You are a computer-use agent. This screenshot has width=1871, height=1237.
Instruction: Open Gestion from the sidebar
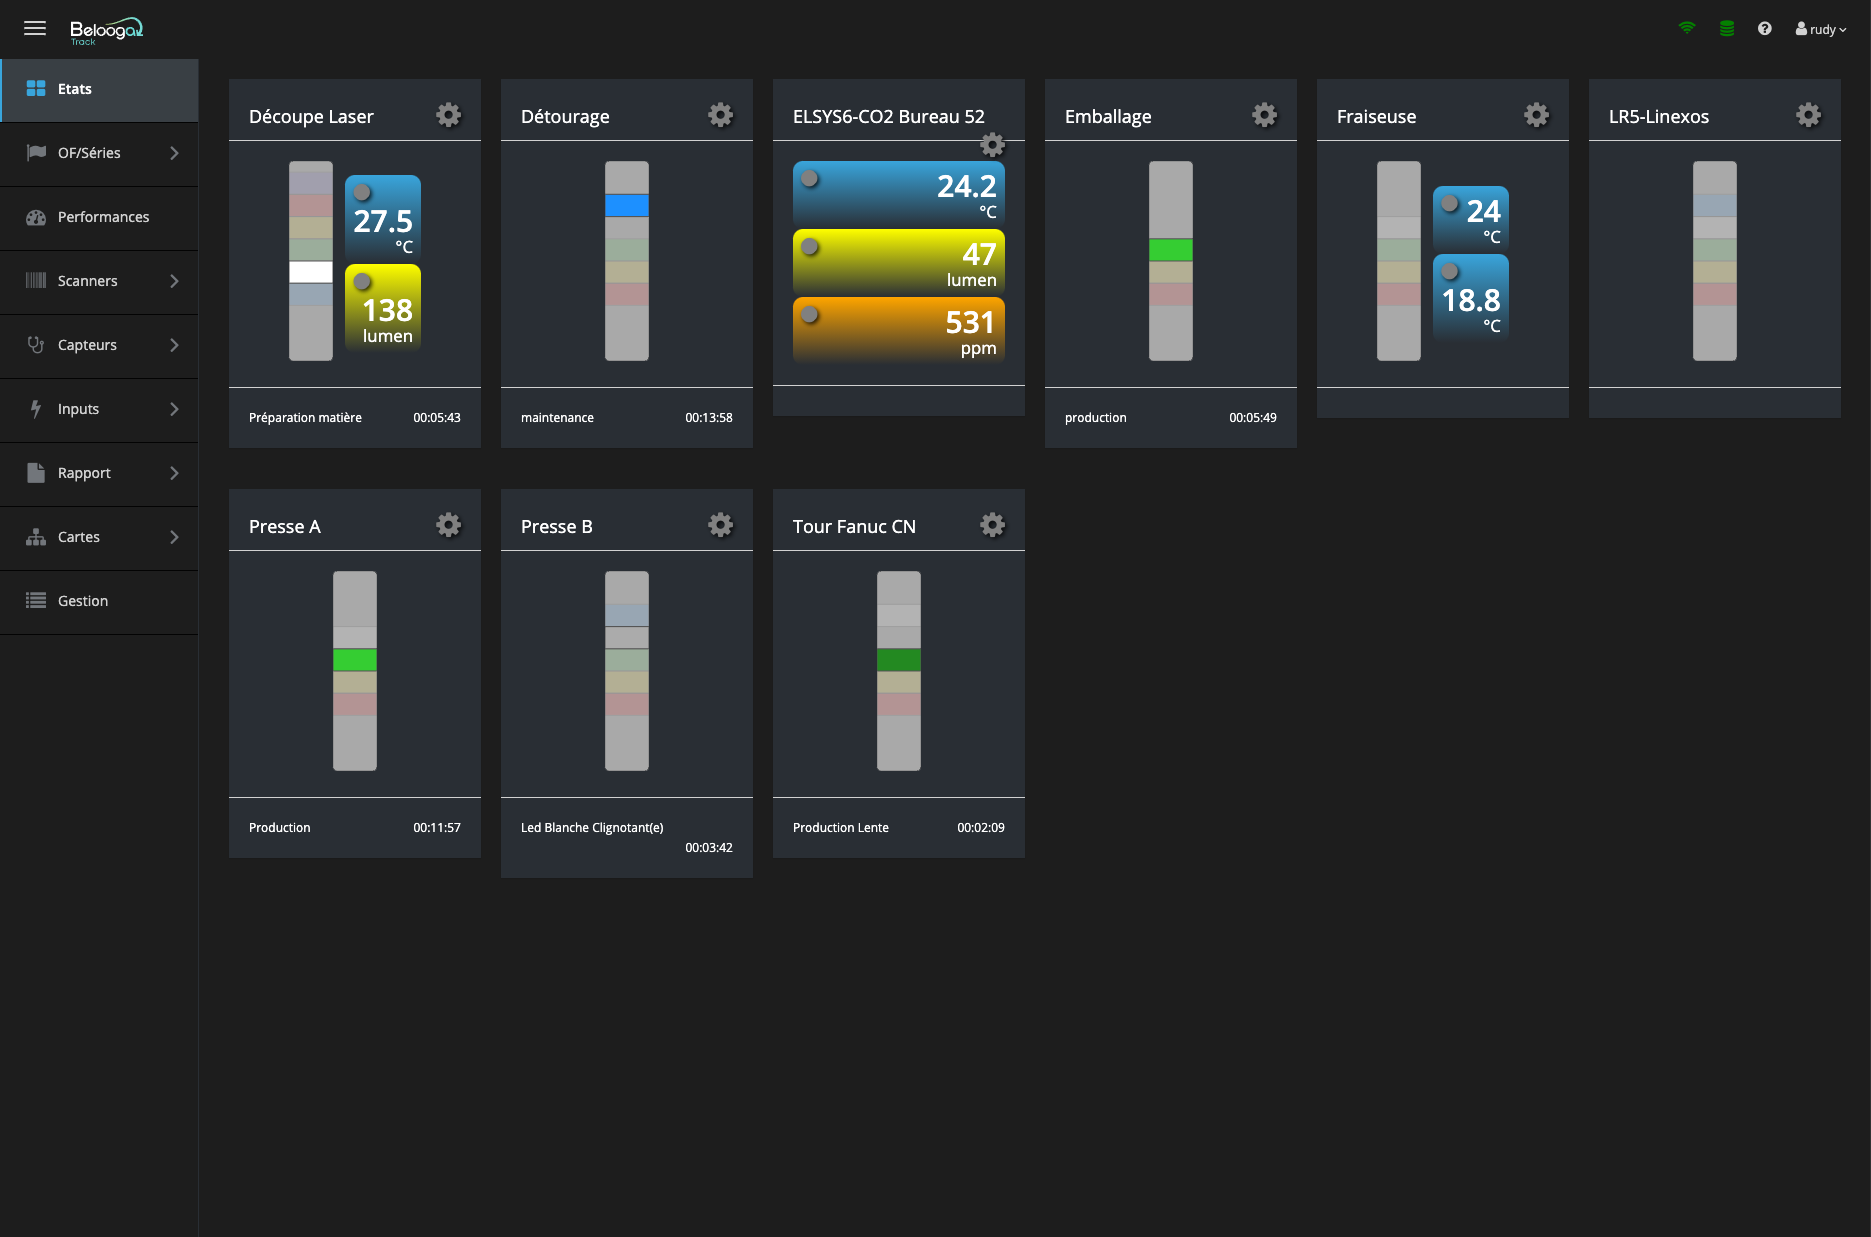(x=83, y=601)
